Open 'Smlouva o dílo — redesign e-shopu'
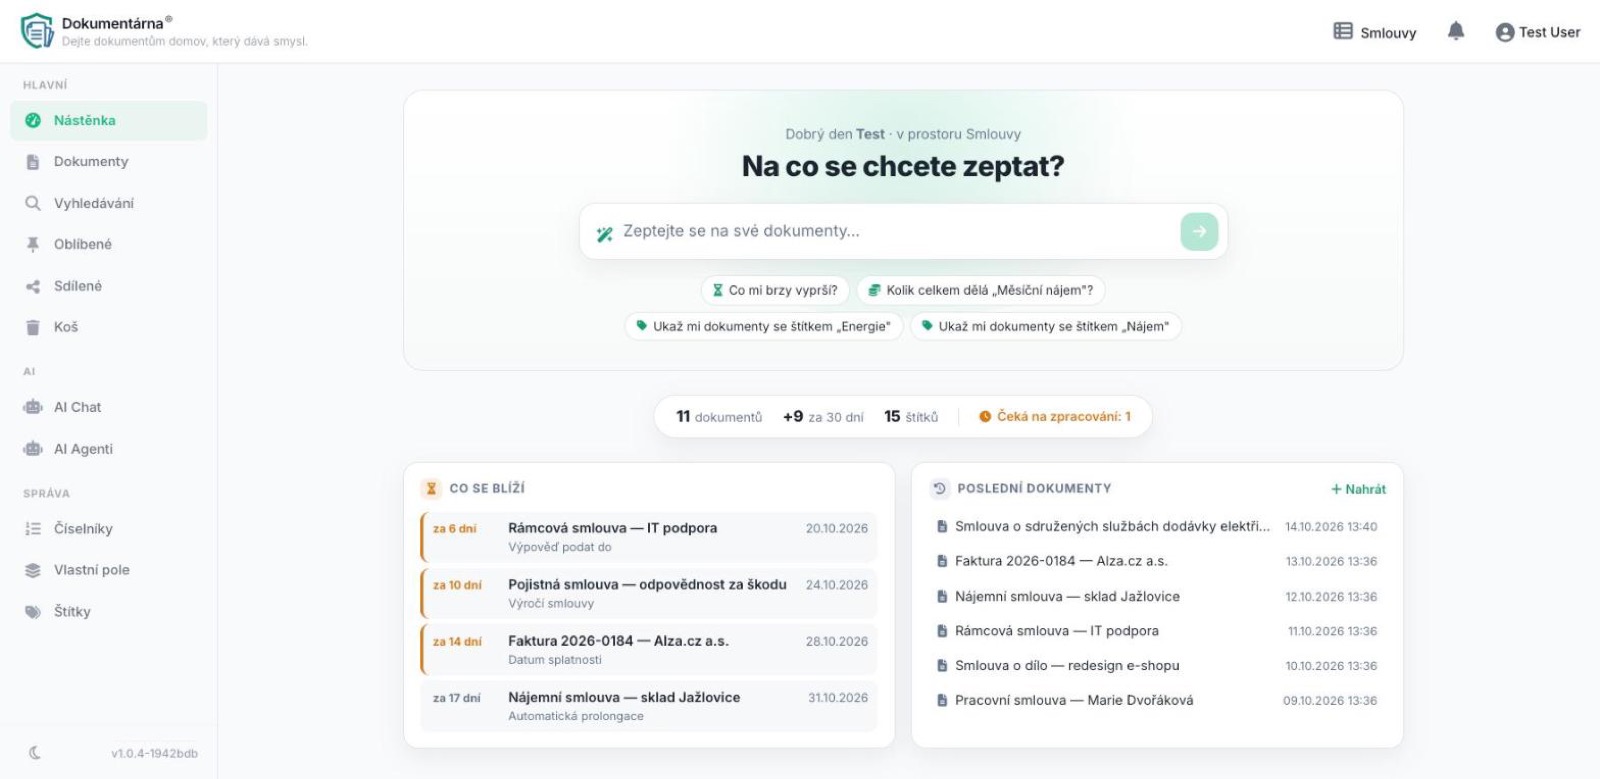 coord(1157,666)
